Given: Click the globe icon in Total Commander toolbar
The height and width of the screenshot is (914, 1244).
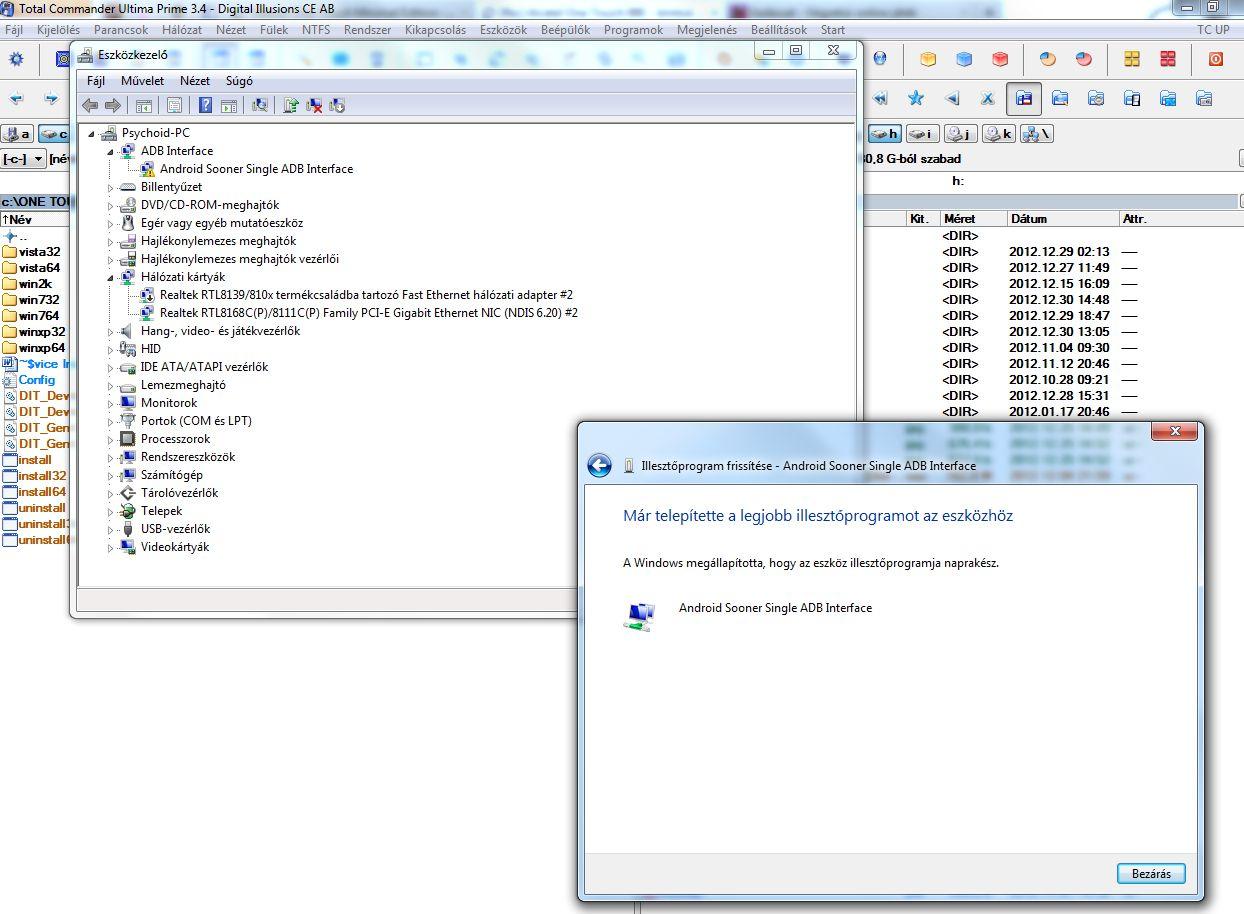Looking at the screenshot, I should coord(880,59).
